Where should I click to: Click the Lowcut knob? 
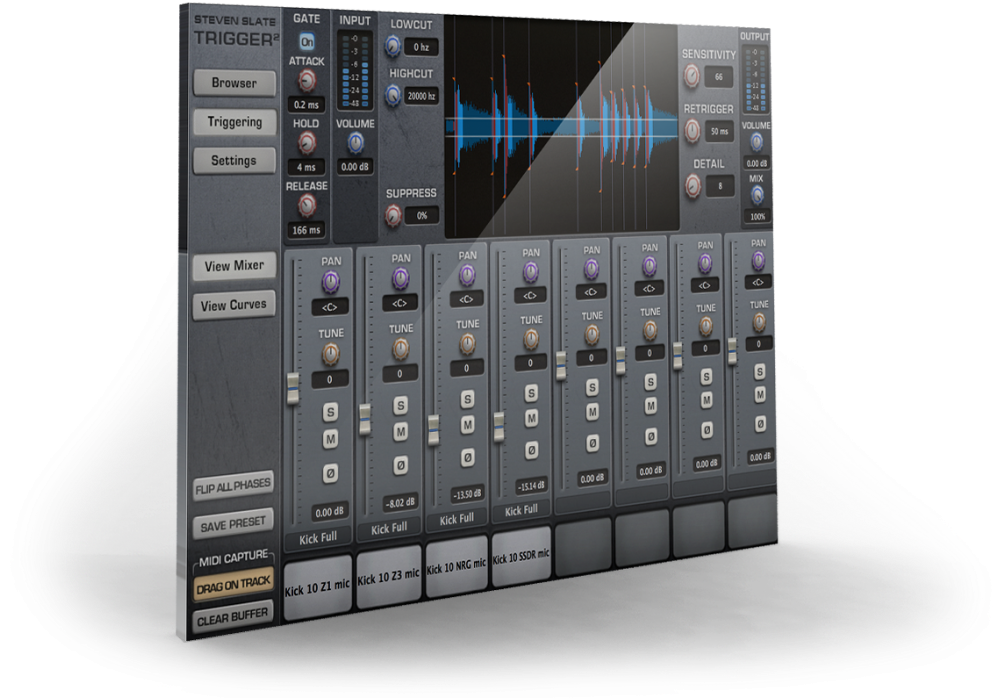tap(393, 46)
